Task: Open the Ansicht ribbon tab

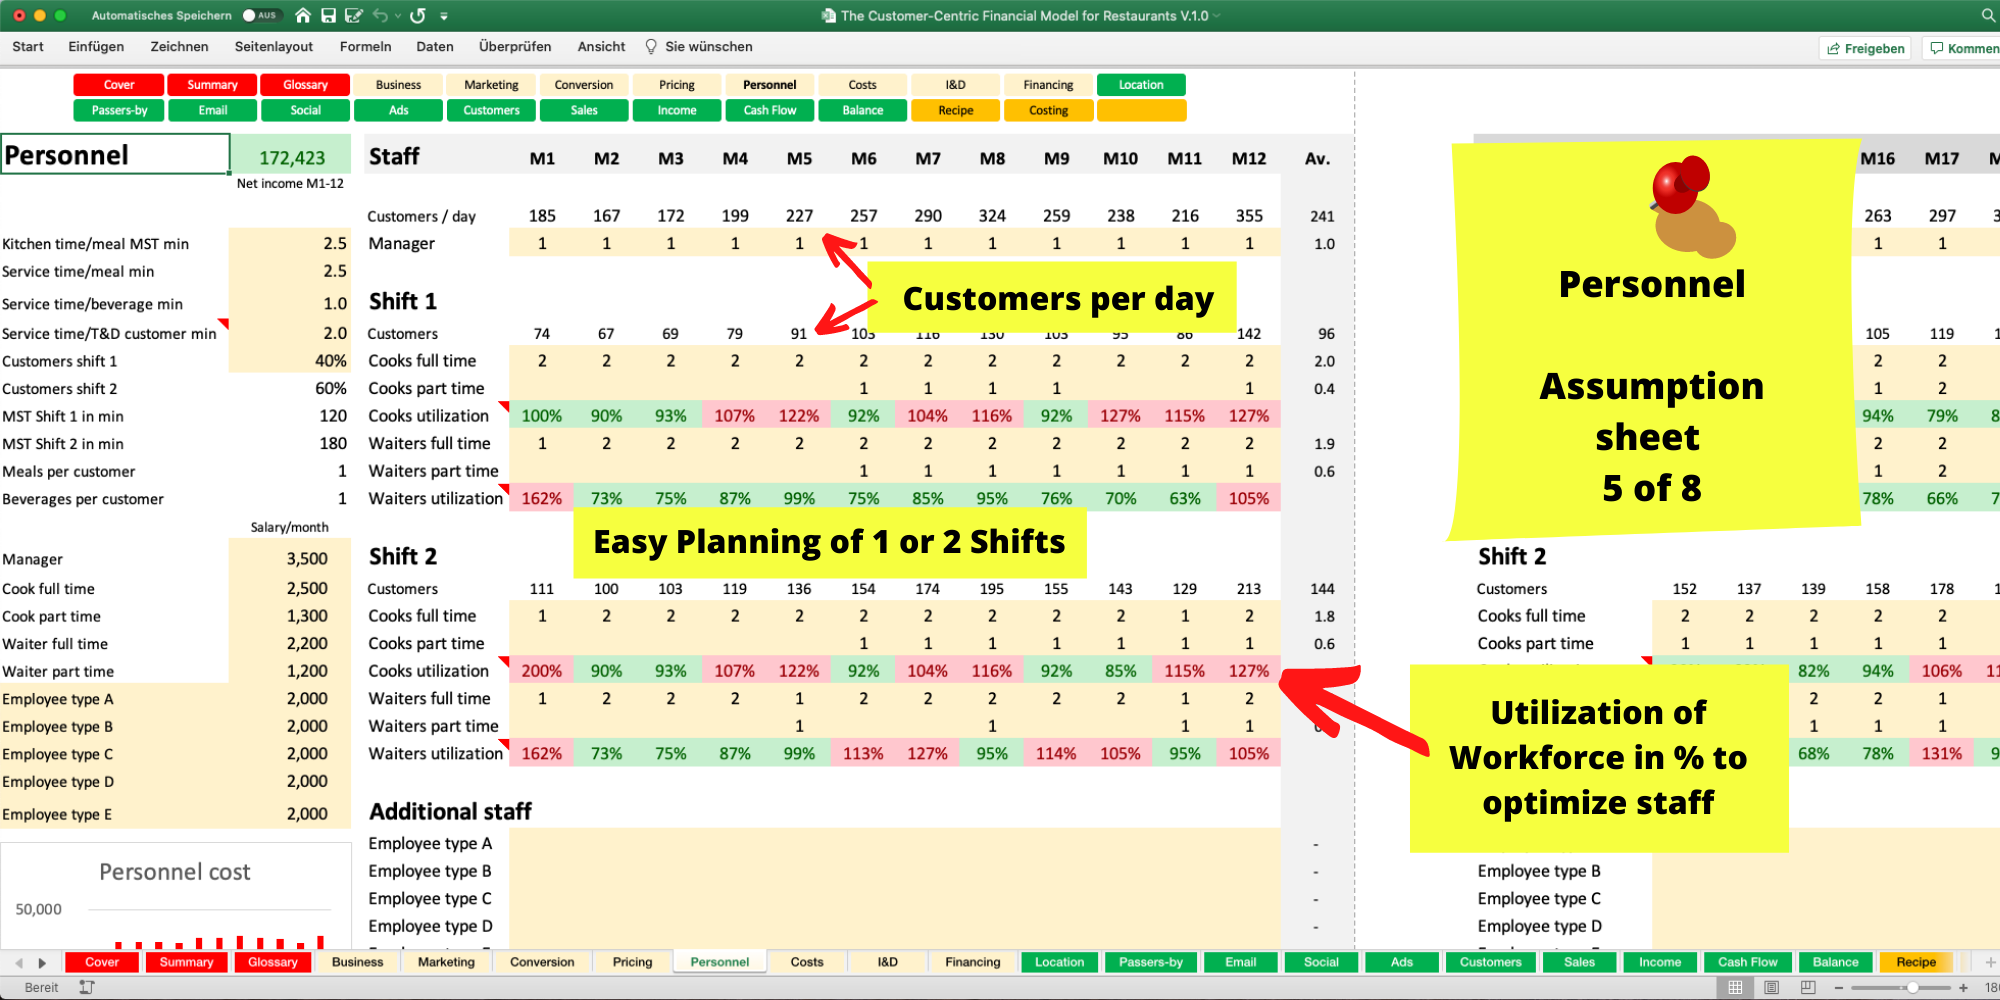Action: pyautogui.click(x=601, y=47)
